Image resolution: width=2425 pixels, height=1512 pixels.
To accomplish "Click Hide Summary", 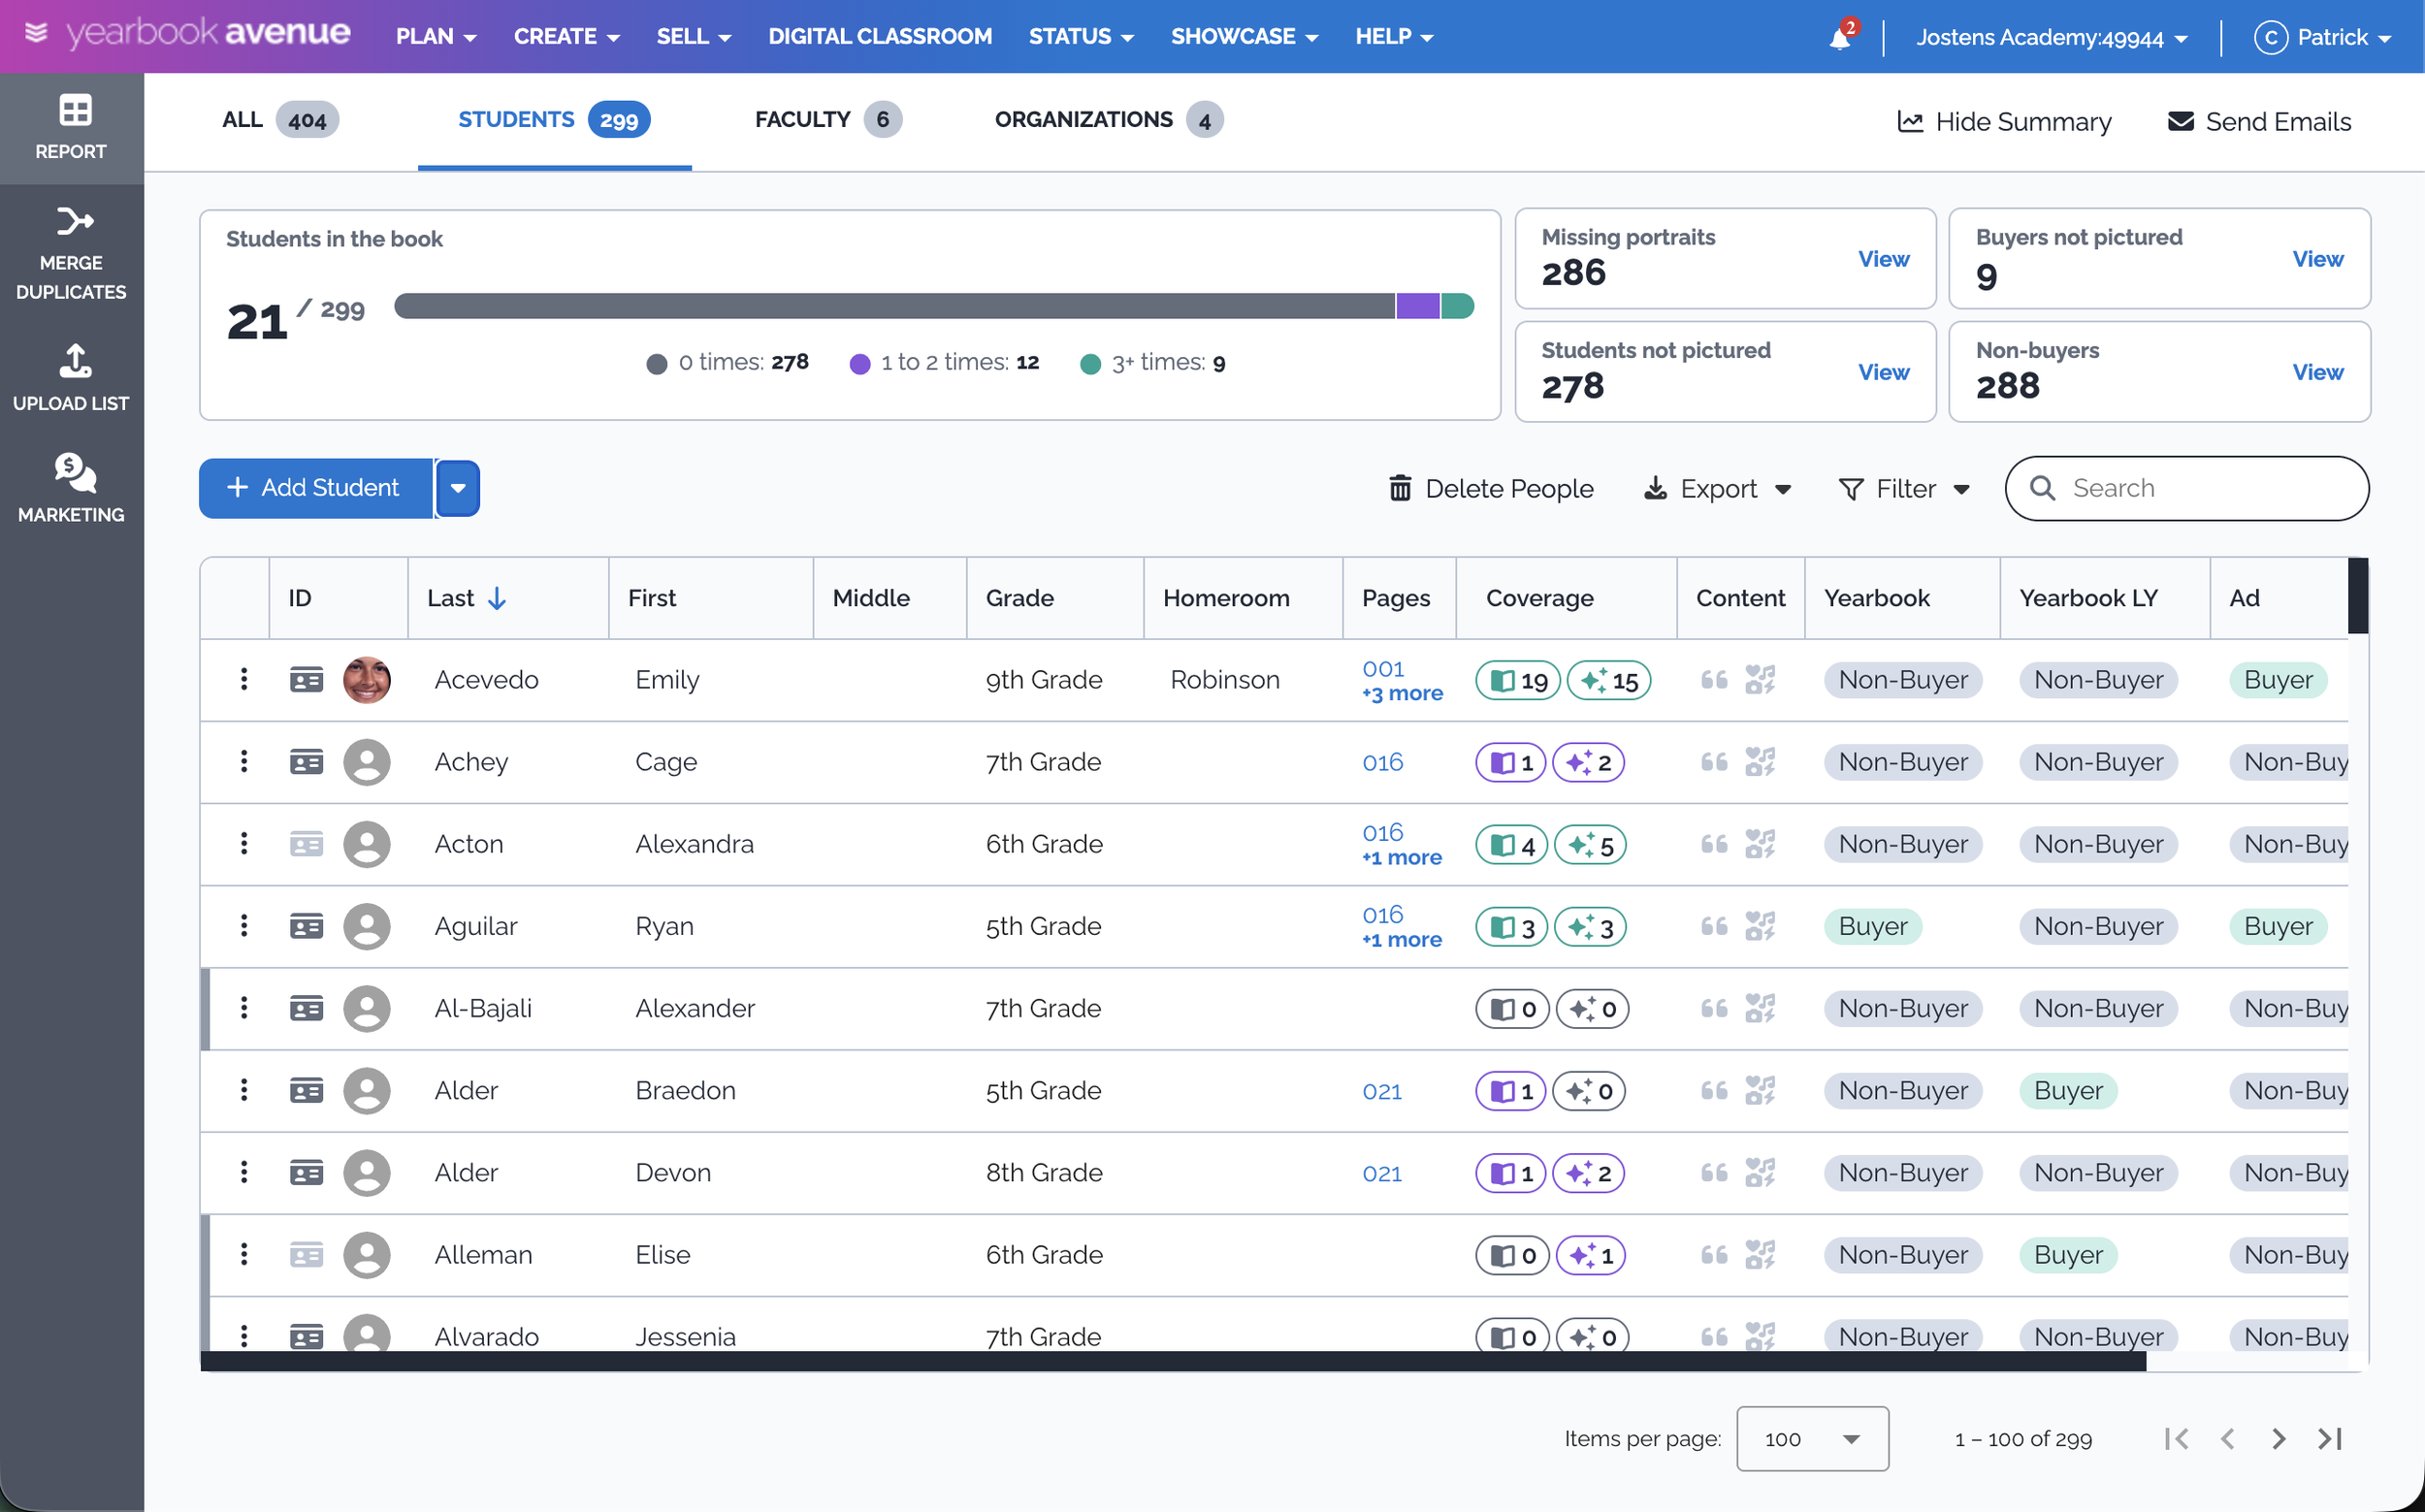I will click(2004, 122).
